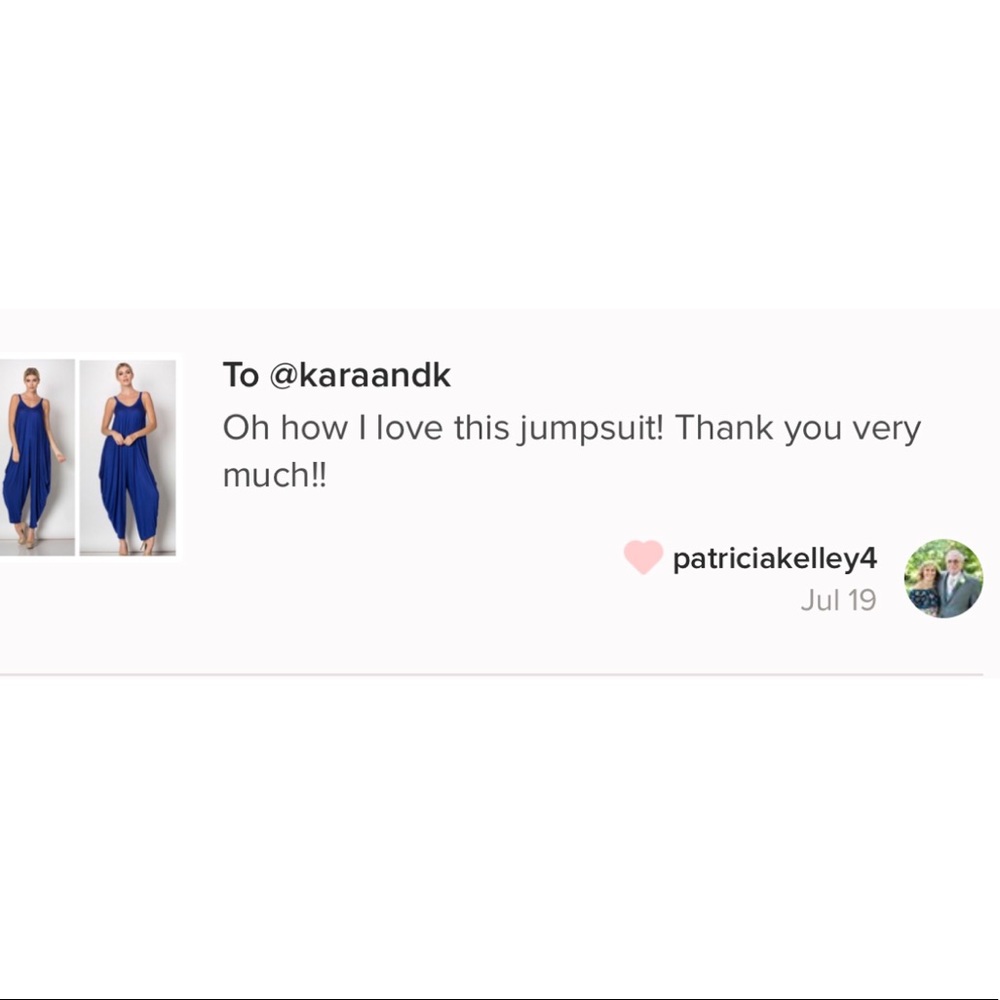Visit the @karaandk mention
Image resolution: width=1000 pixels, height=1000 pixels.
[x=360, y=374]
